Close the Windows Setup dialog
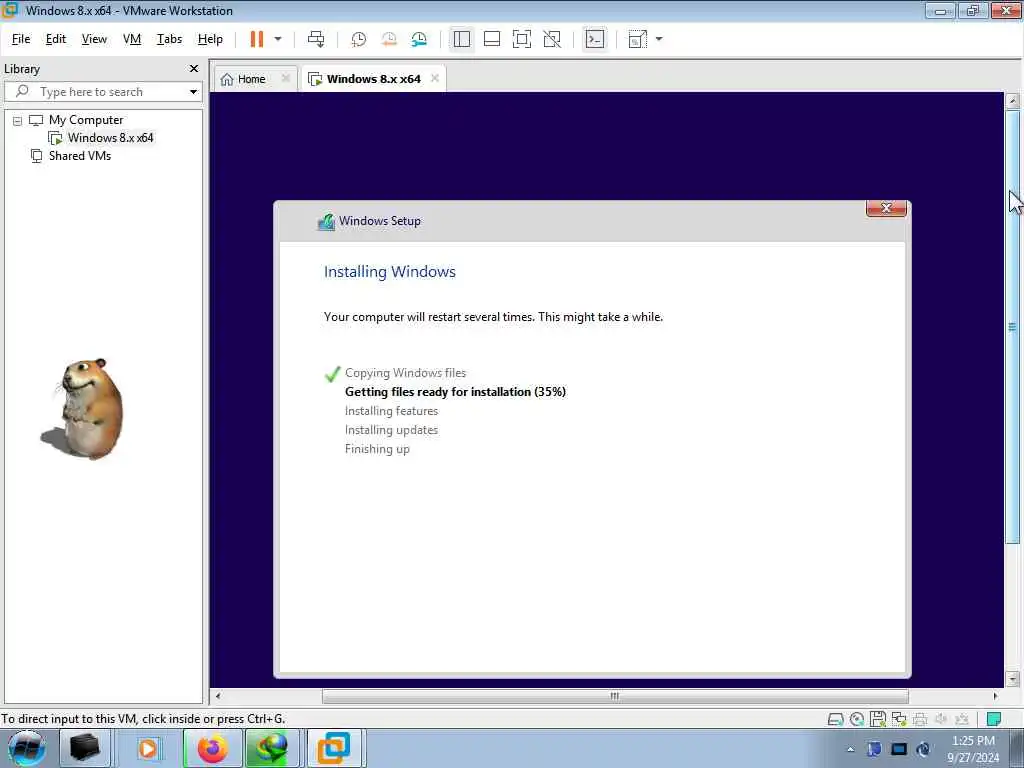The width and height of the screenshot is (1024, 768). click(886, 208)
